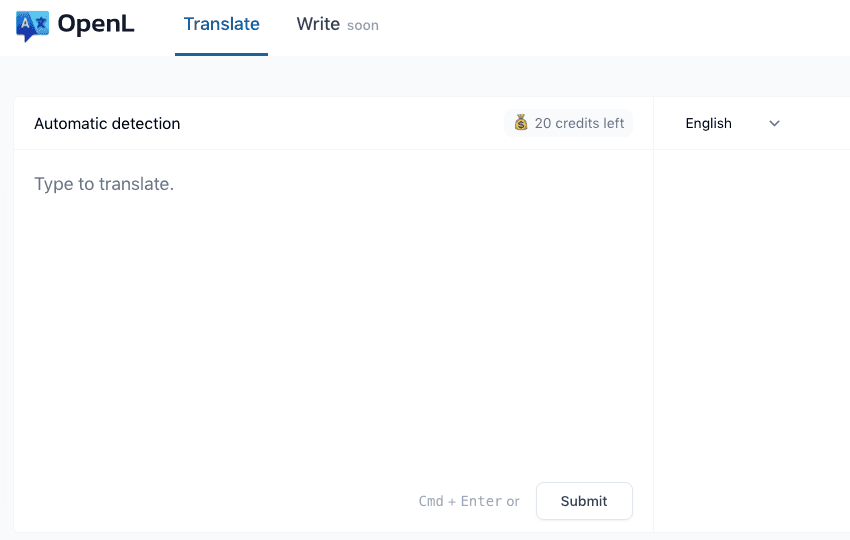Open the English target language dropdown
850x540 pixels.
[709, 124]
